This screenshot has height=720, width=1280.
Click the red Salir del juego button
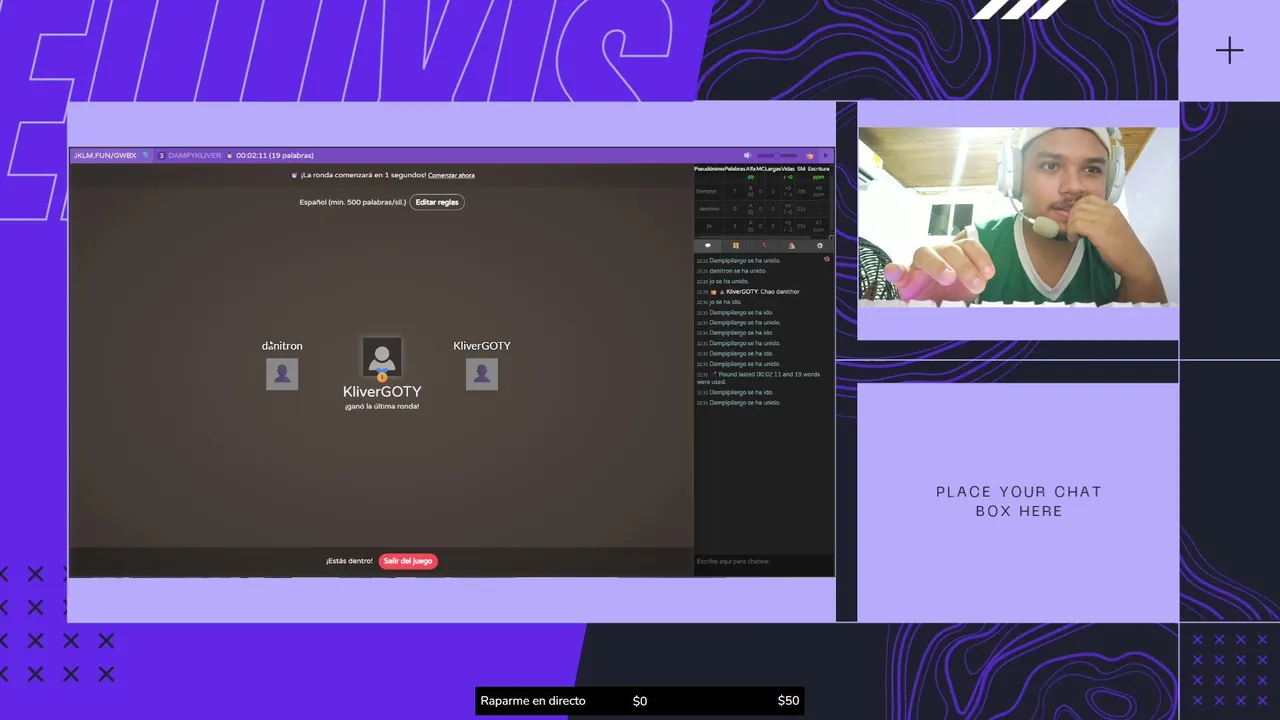(408, 561)
